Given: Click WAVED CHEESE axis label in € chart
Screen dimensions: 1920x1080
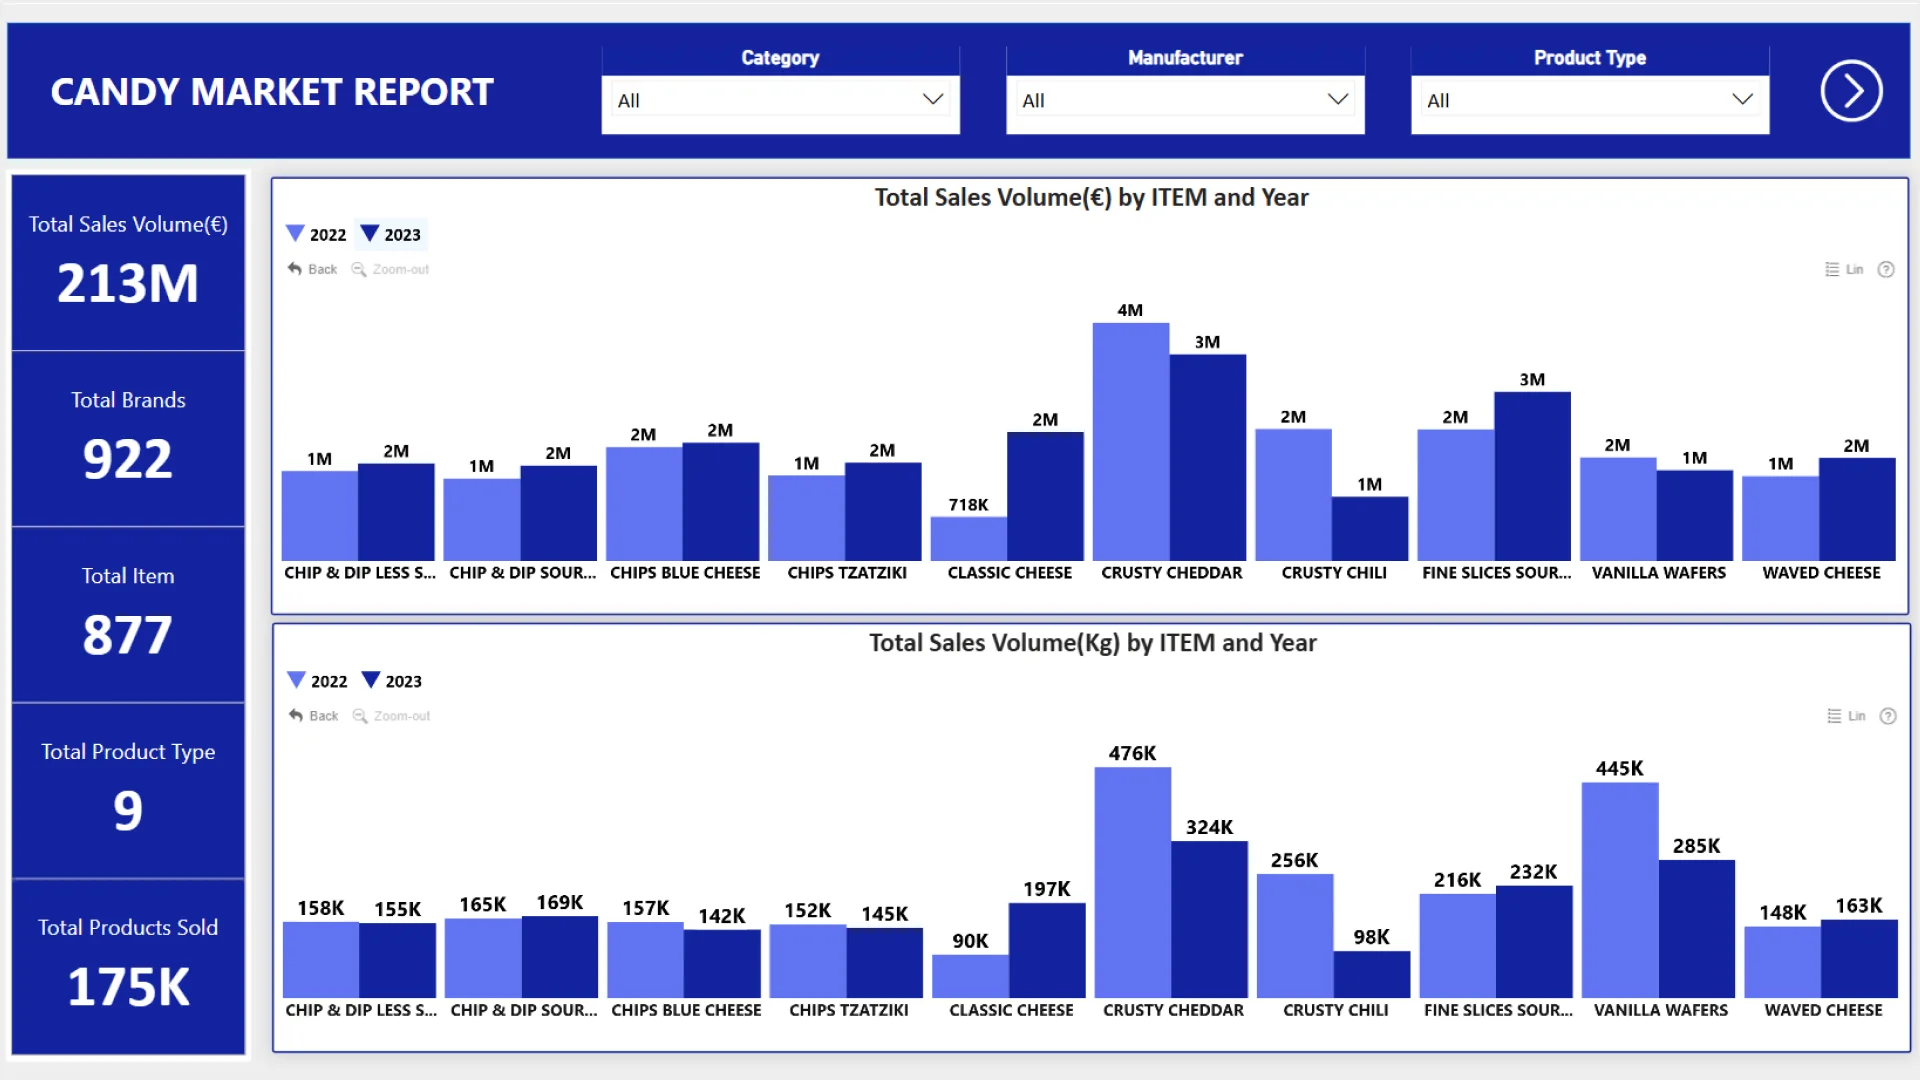Looking at the screenshot, I should tap(1821, 573).
